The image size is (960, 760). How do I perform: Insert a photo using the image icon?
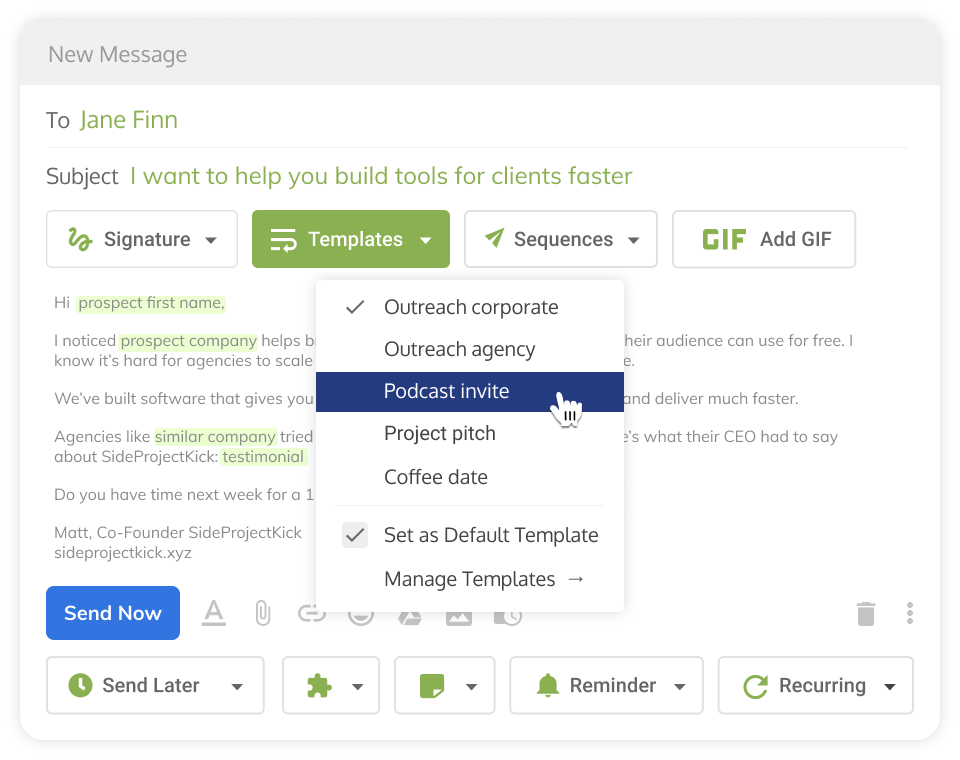click(x=458, y=613)
